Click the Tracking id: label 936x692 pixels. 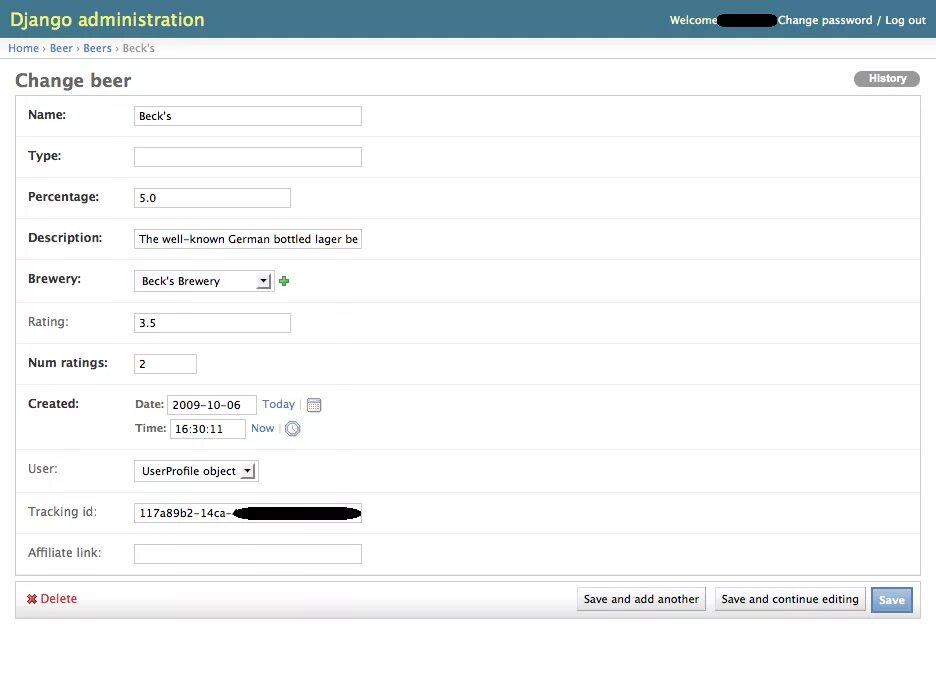(x=62, y=512)
